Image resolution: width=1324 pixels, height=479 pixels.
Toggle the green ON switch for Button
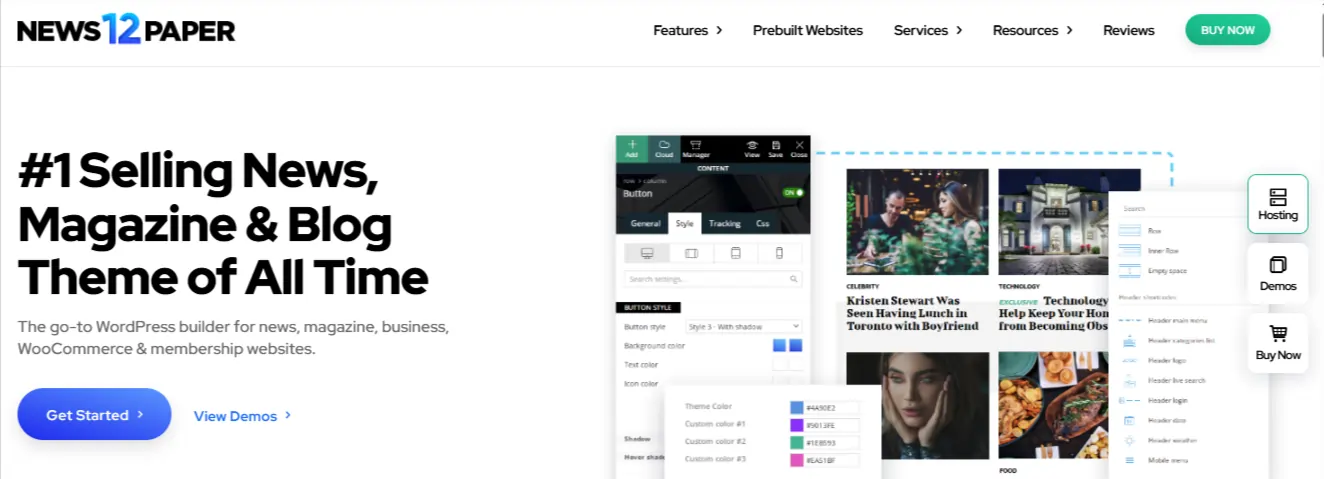pos(793,192)
